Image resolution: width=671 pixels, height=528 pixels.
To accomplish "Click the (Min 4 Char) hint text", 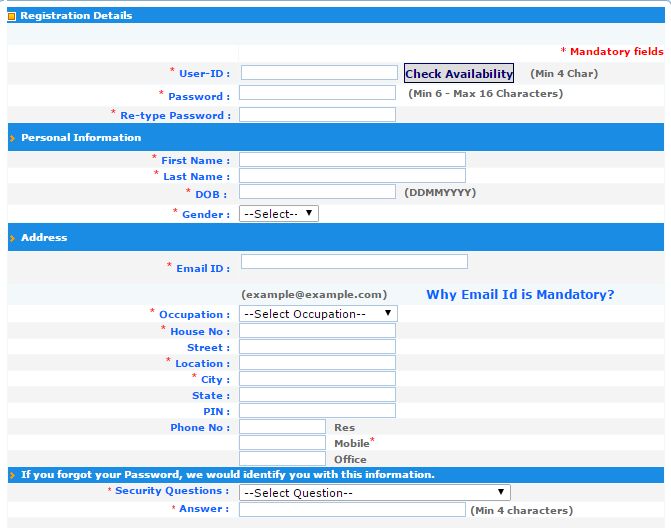I will tap(564, 74).
